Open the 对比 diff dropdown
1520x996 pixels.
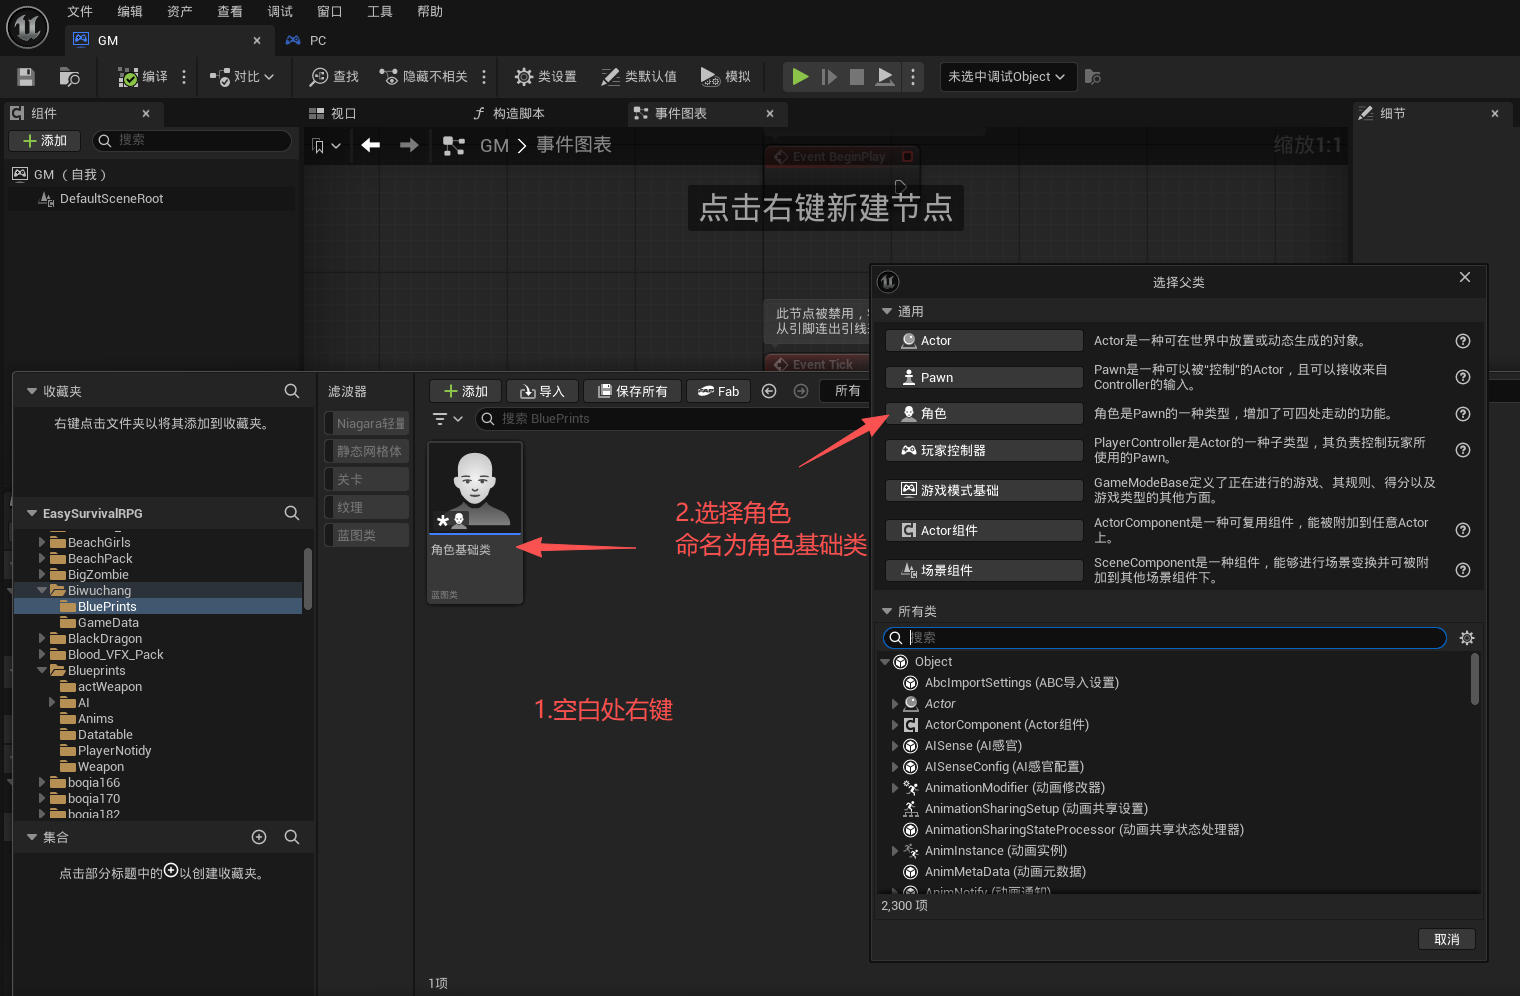pyautogui.click(x=241, y=77)
